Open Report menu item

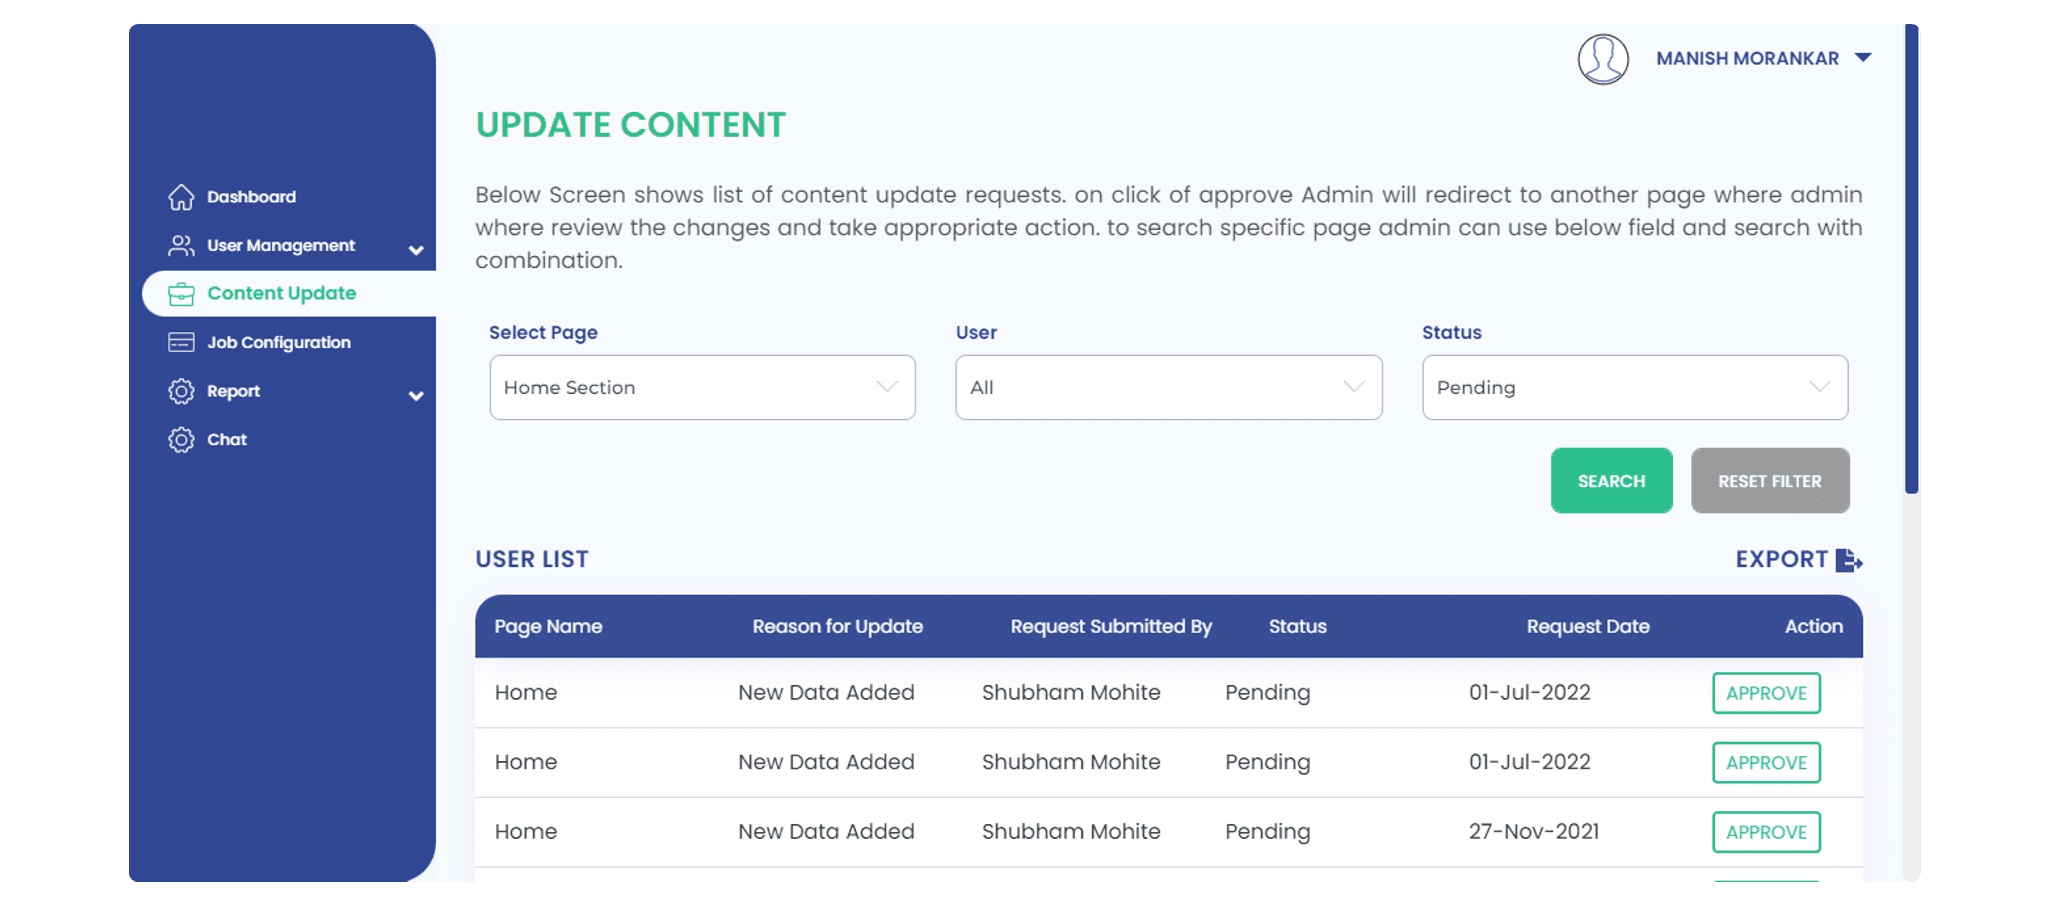click(x=233, y=391)
